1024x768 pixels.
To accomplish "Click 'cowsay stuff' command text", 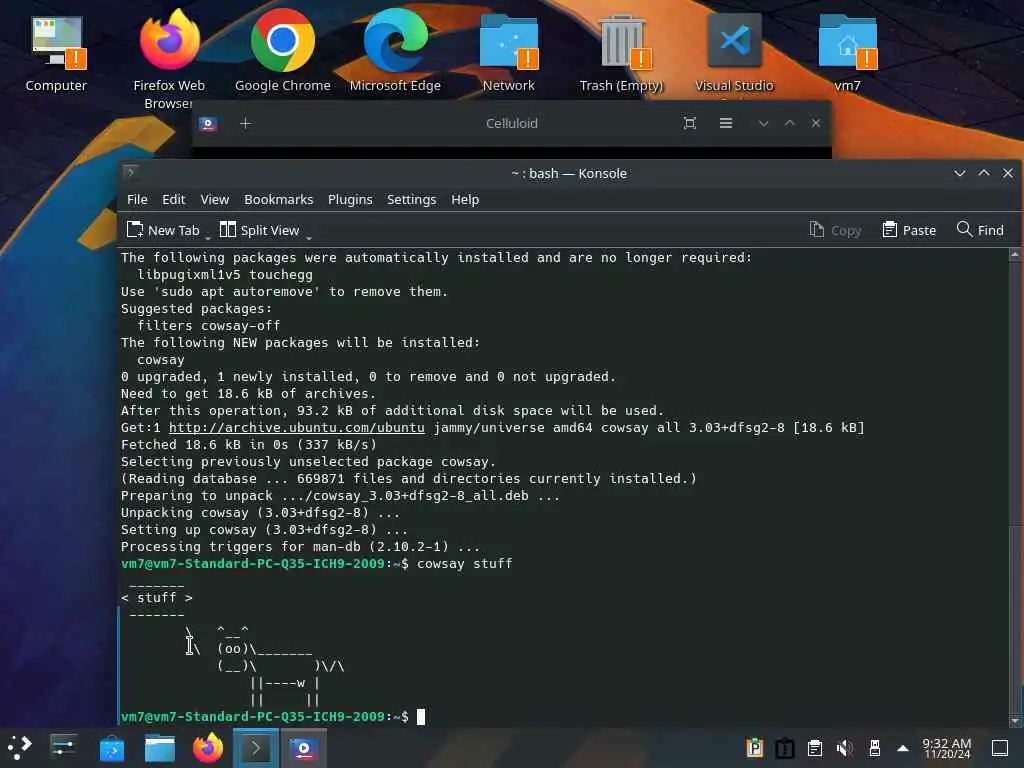I will (464, 564).
